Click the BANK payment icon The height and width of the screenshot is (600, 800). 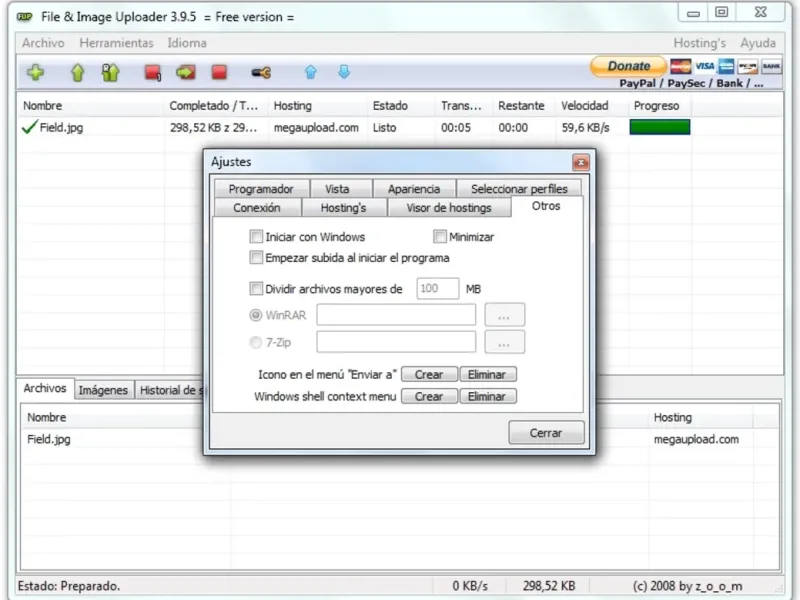771,66
